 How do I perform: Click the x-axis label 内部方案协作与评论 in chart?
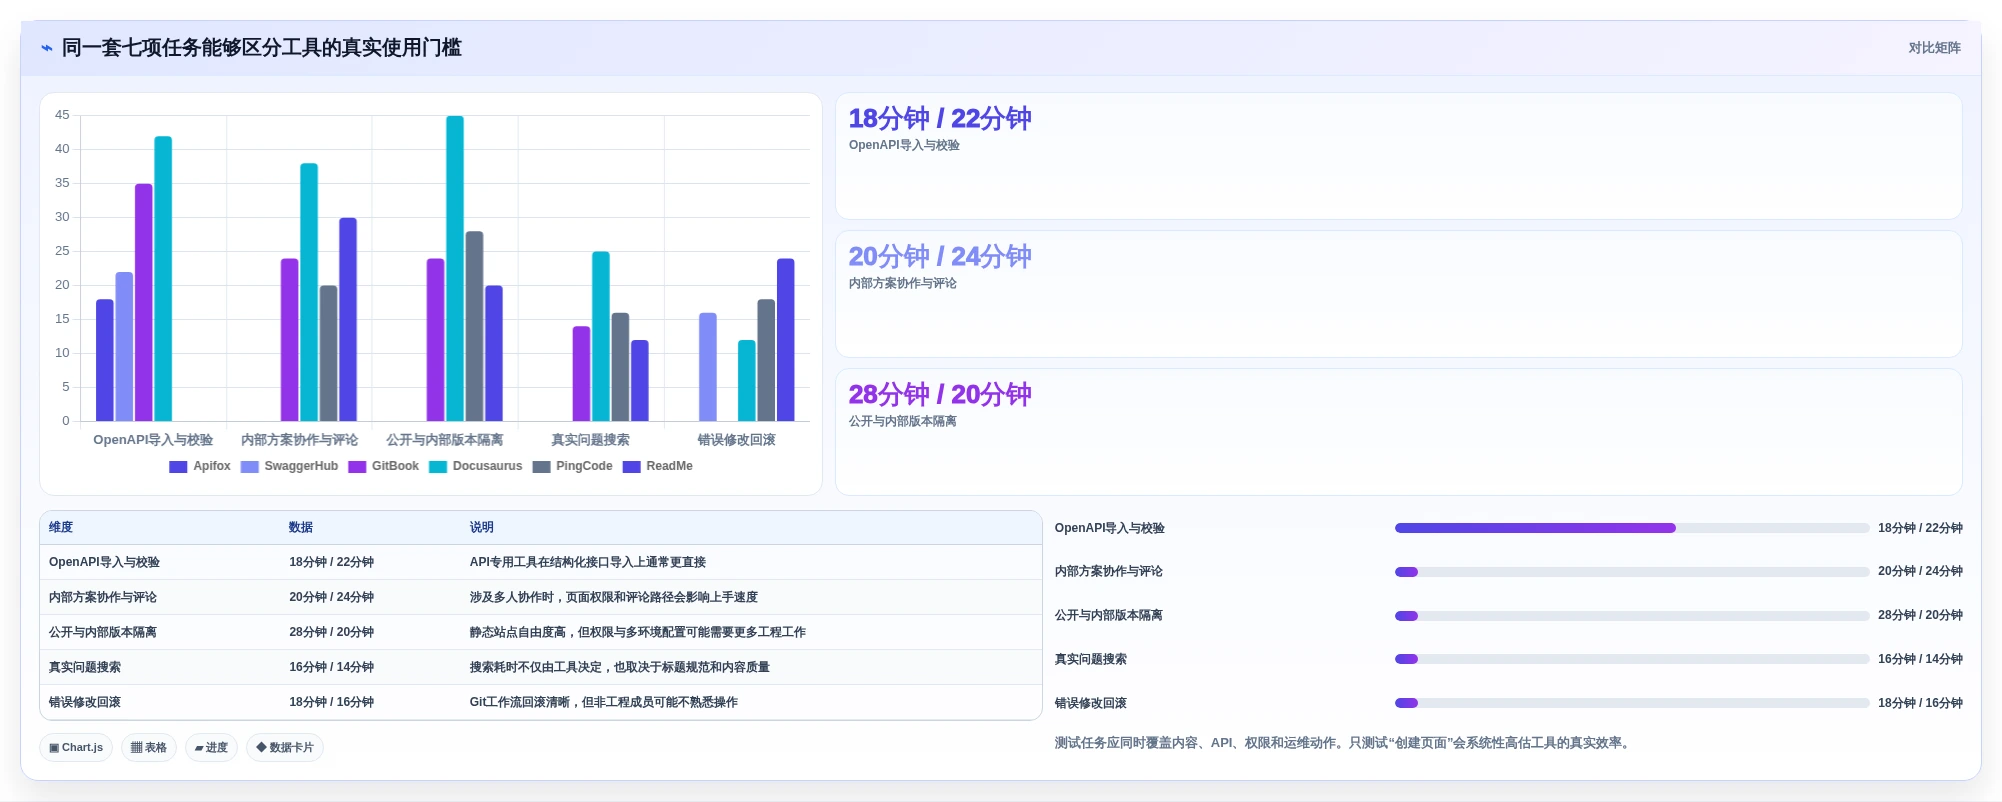tap(300, 440)
